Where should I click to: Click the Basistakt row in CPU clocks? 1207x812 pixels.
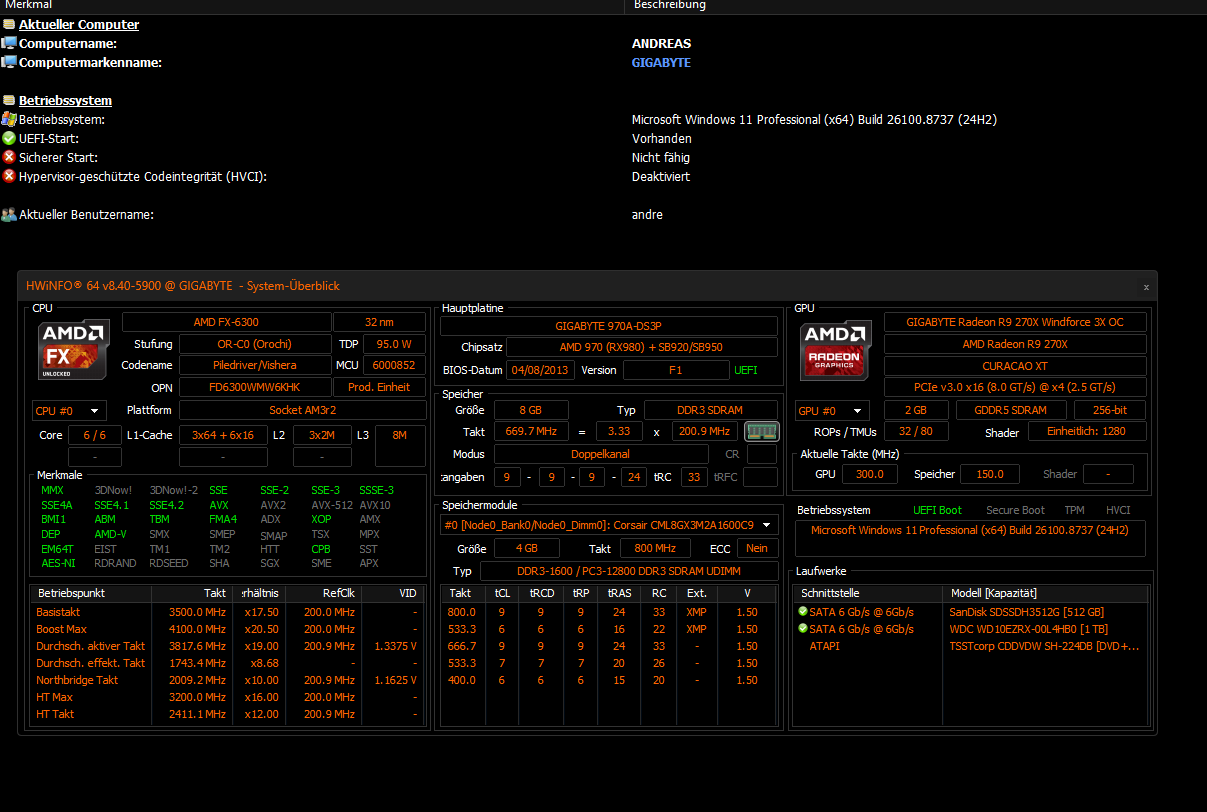tap(228, 612)
